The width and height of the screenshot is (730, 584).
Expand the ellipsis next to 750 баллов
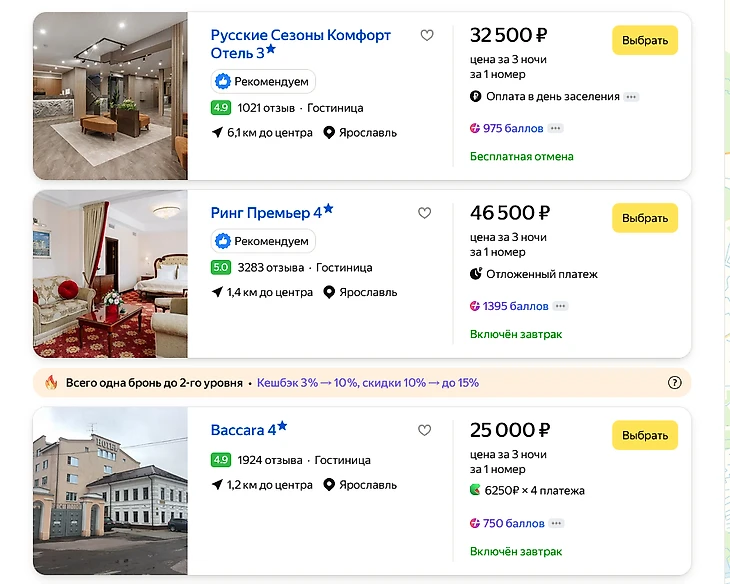[556, 523]
